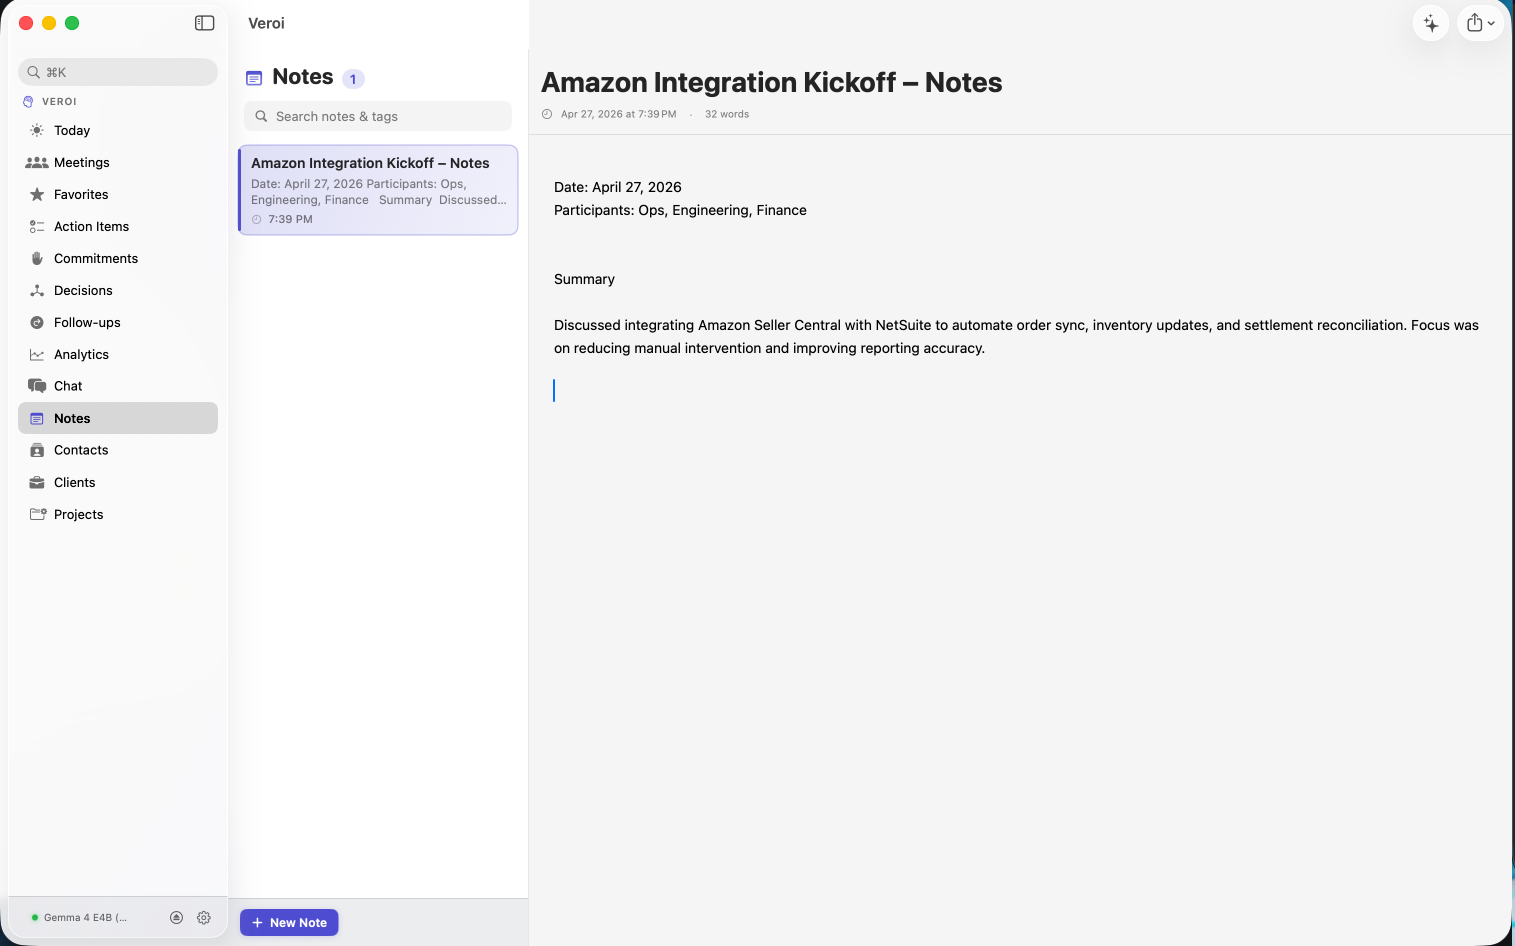Open the share export dropdown
This screenshot has height=946, width=1515.
(1480, 23)
